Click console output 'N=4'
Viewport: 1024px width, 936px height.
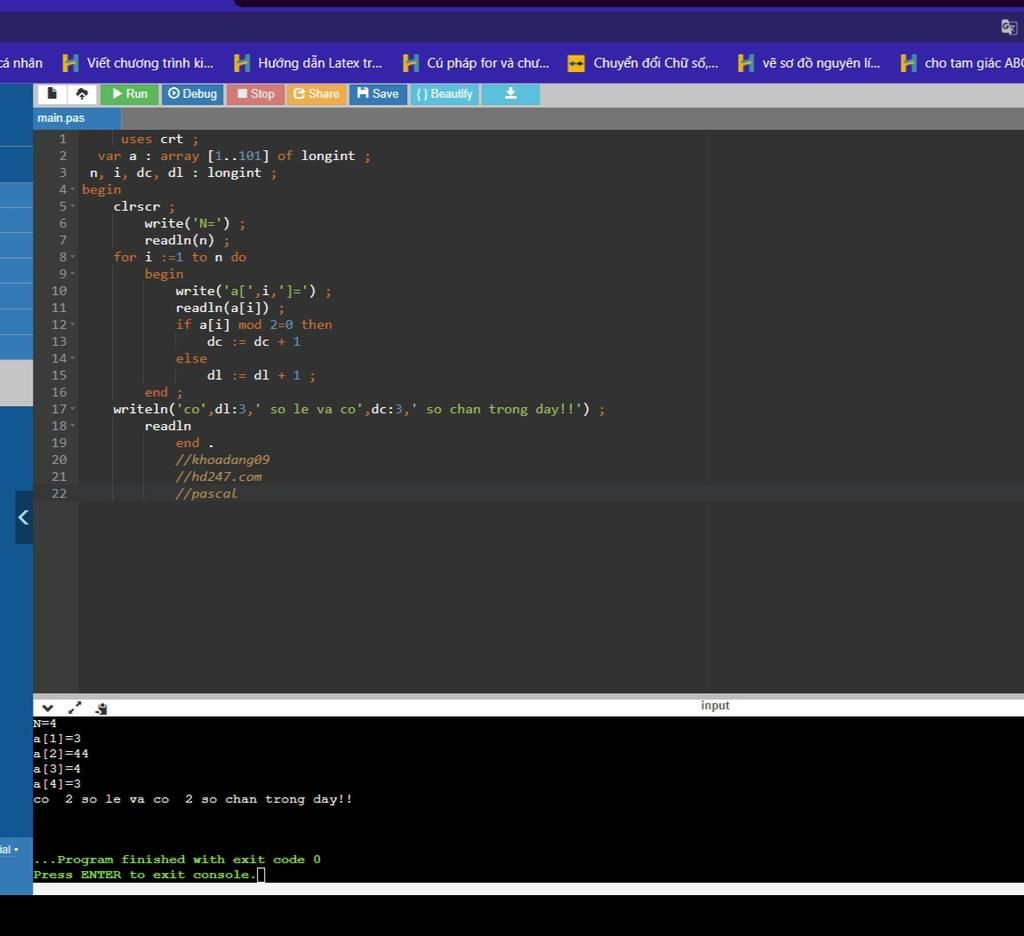click(x=45, y=724)
